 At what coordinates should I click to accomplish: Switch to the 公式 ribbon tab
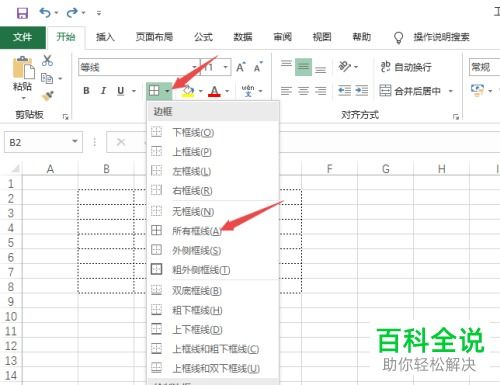pos(204,37)
